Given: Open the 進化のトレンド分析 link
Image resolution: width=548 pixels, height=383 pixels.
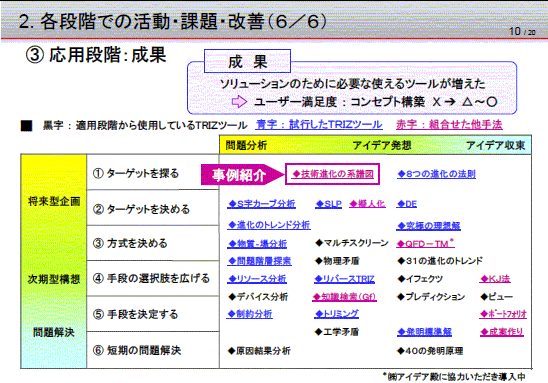Looking at the screenshot, I should [269, 225].
